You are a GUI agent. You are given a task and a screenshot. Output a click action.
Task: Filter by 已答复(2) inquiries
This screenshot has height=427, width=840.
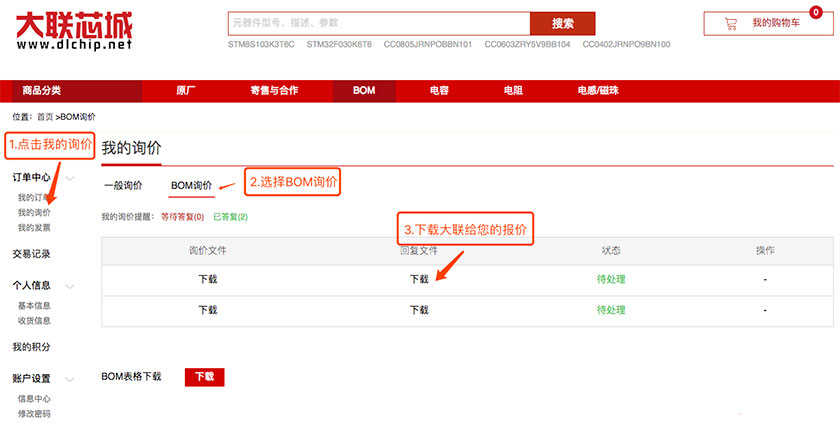(x=230, y=216)
